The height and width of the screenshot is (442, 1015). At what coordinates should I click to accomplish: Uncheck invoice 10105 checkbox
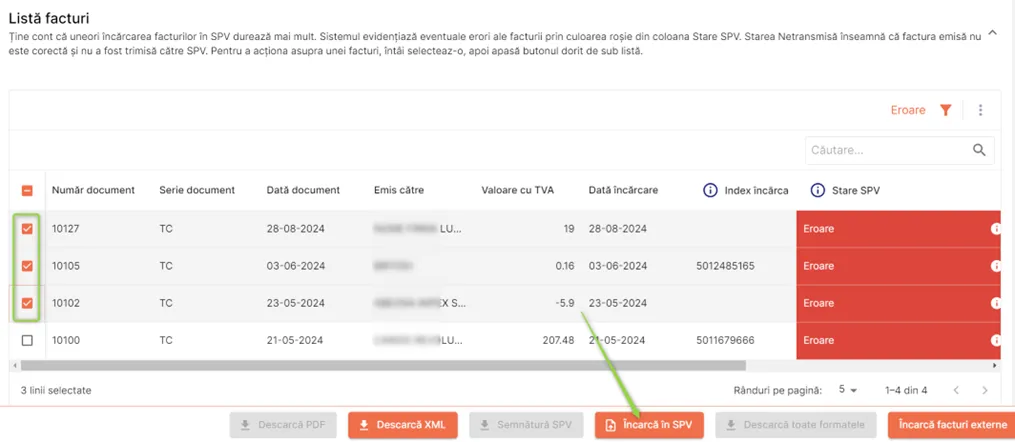[x=27, y=266]
